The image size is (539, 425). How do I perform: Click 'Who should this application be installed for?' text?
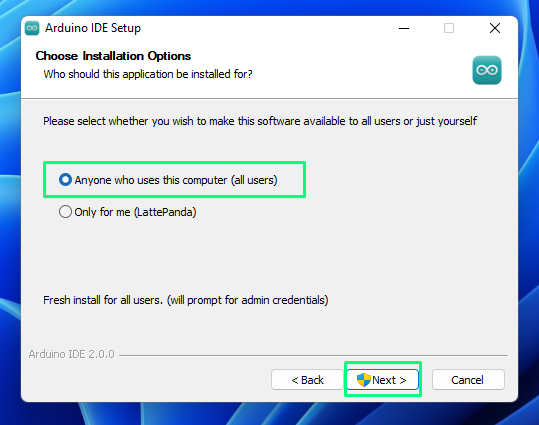pyautogui.click(x=148, y=74)
